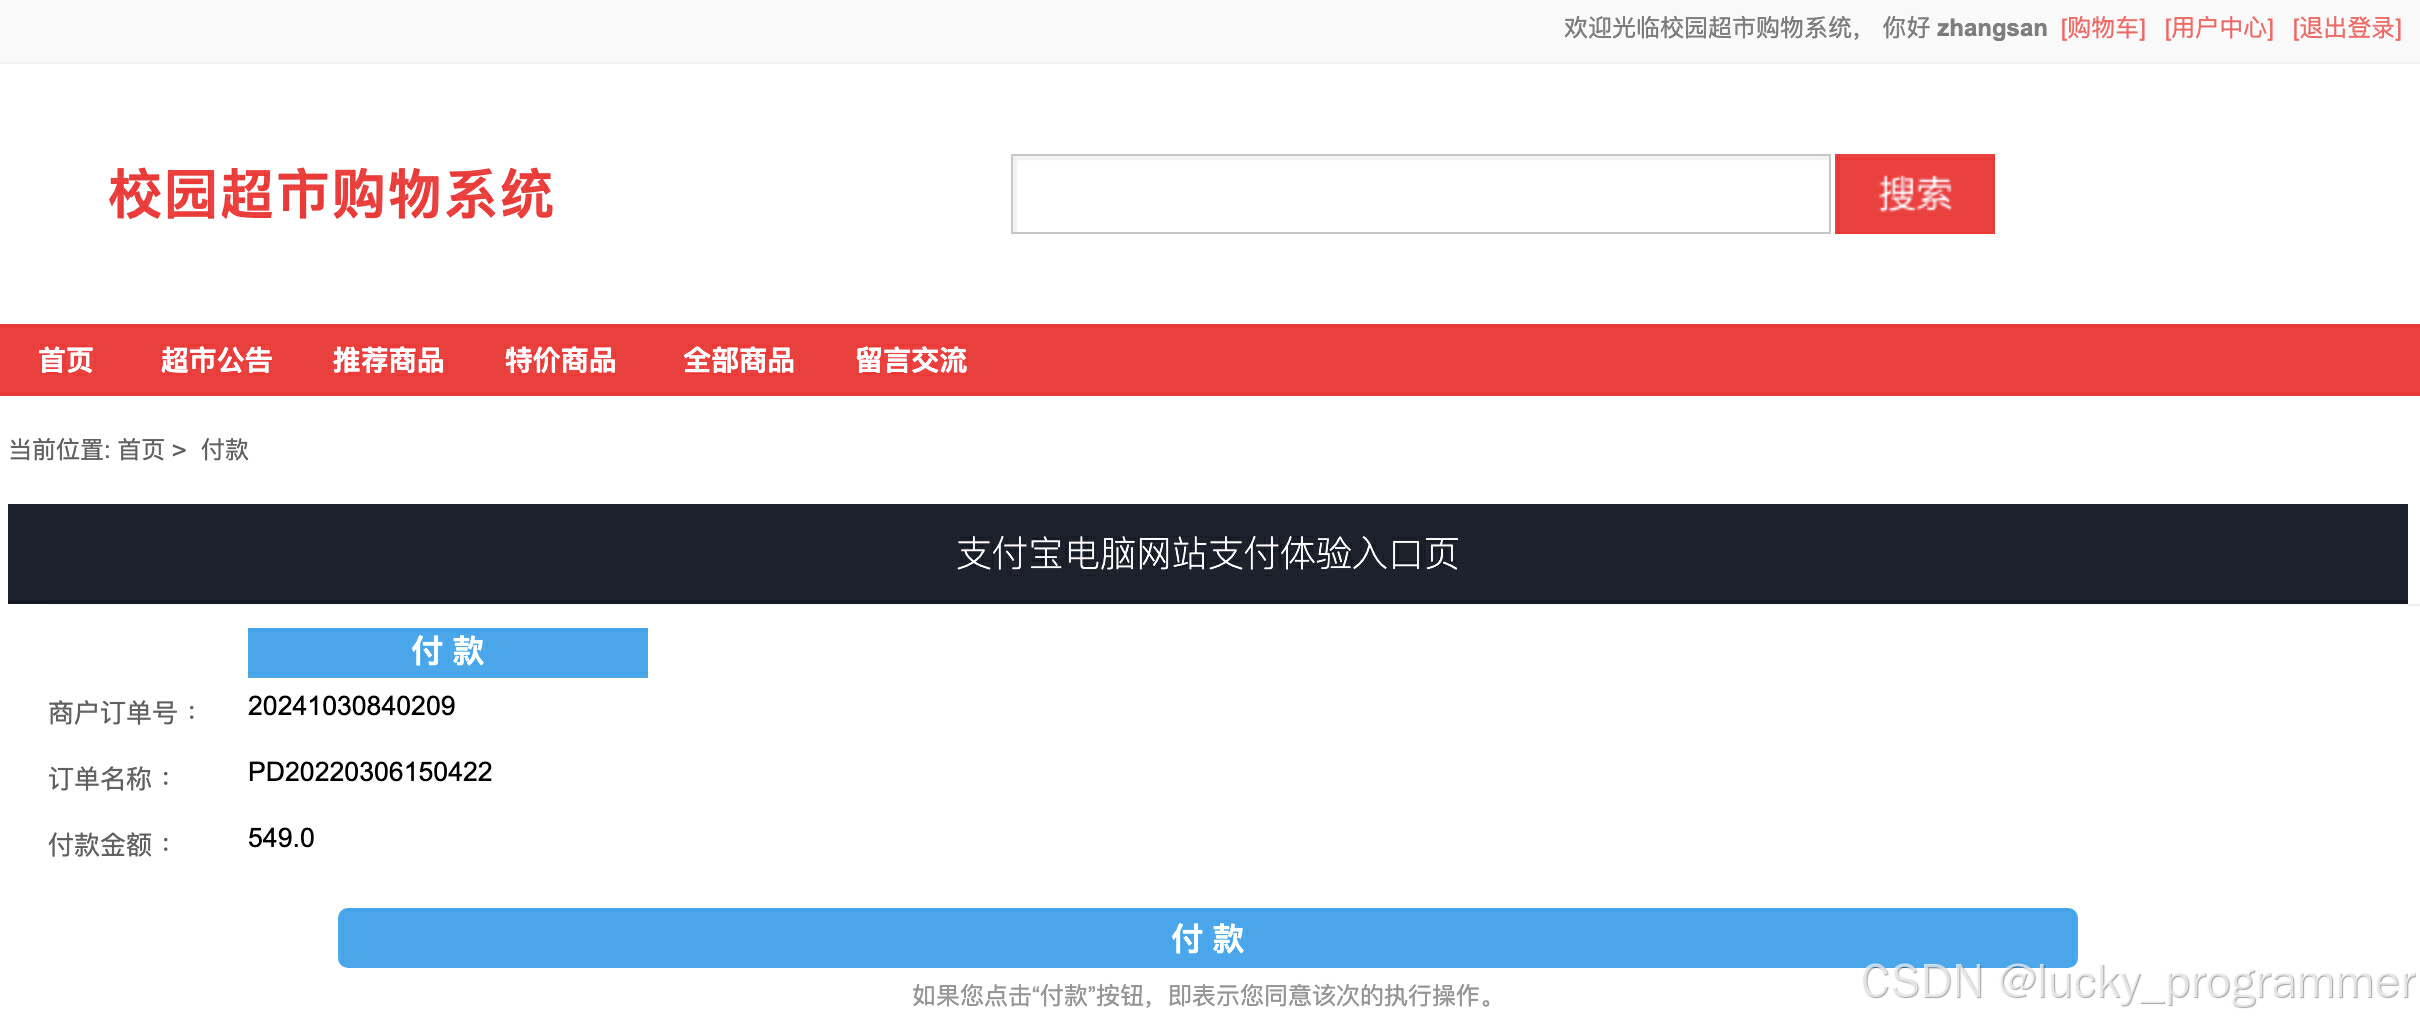Open the 超市公告 menu item
The height and width of the screenshot is (1022, 2420).
click(x=216, y=360)
